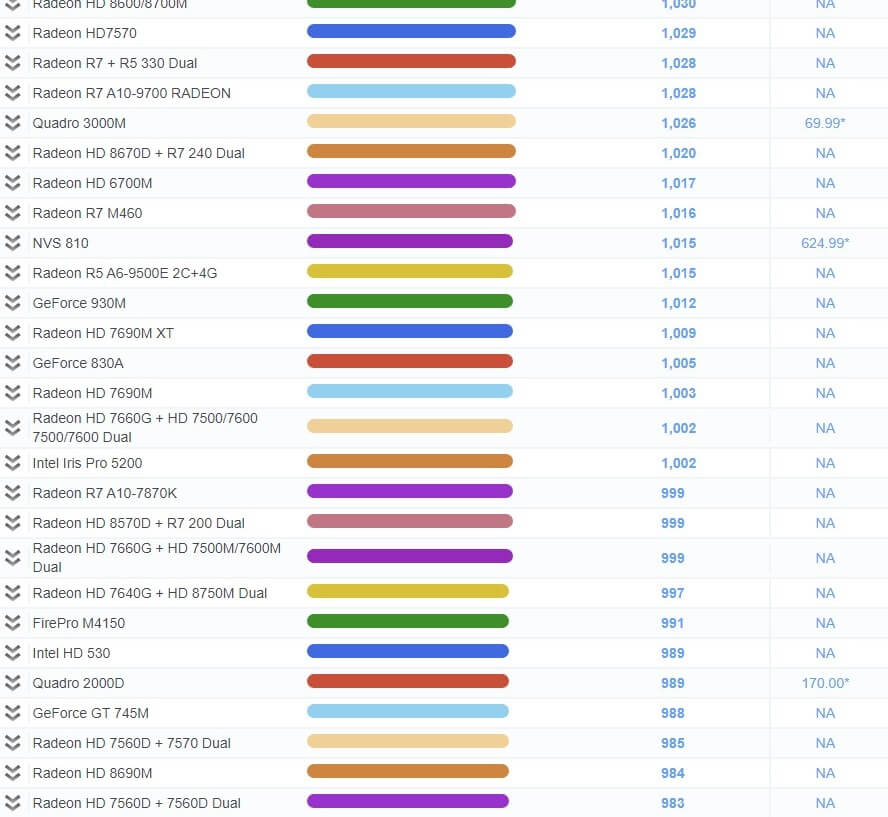The image size is (888, 817).
Task: Open the Intel HD 530 link
Action: click(x=71, y=653)
